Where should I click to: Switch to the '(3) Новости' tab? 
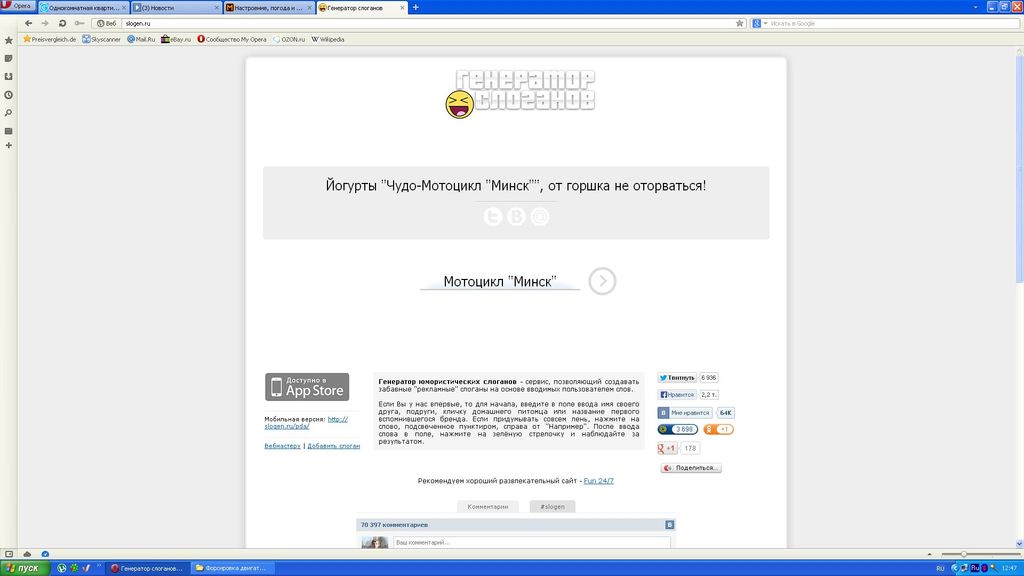click(176, 8)
